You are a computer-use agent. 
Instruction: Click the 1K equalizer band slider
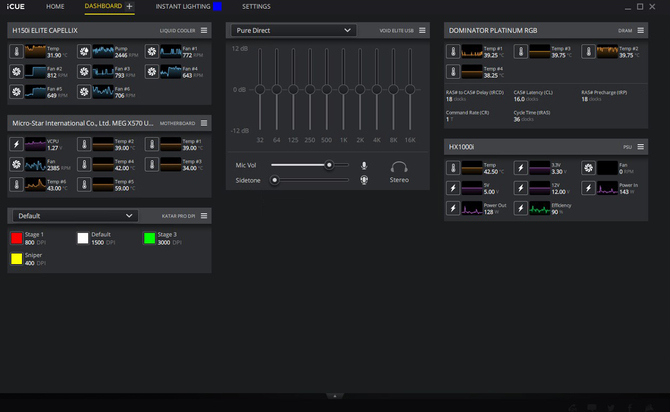tap(343, 89)
